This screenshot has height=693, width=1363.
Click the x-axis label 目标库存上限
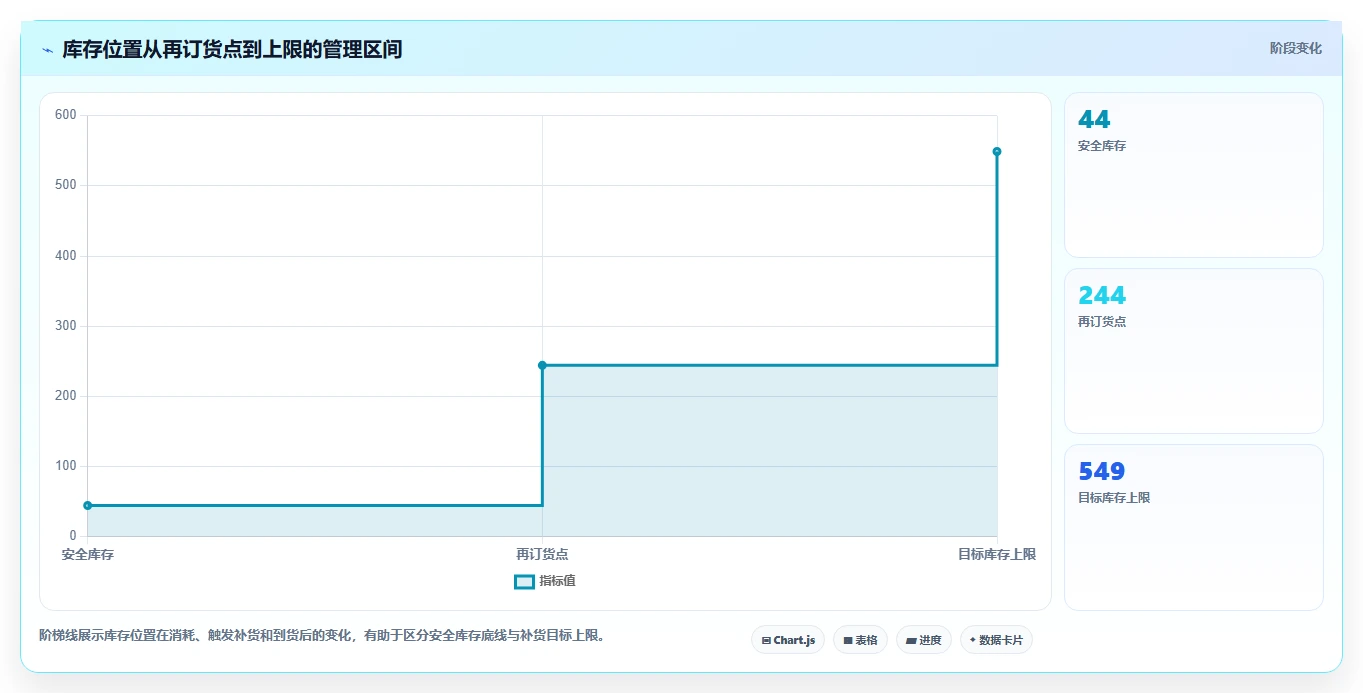[x=997, y=554]
